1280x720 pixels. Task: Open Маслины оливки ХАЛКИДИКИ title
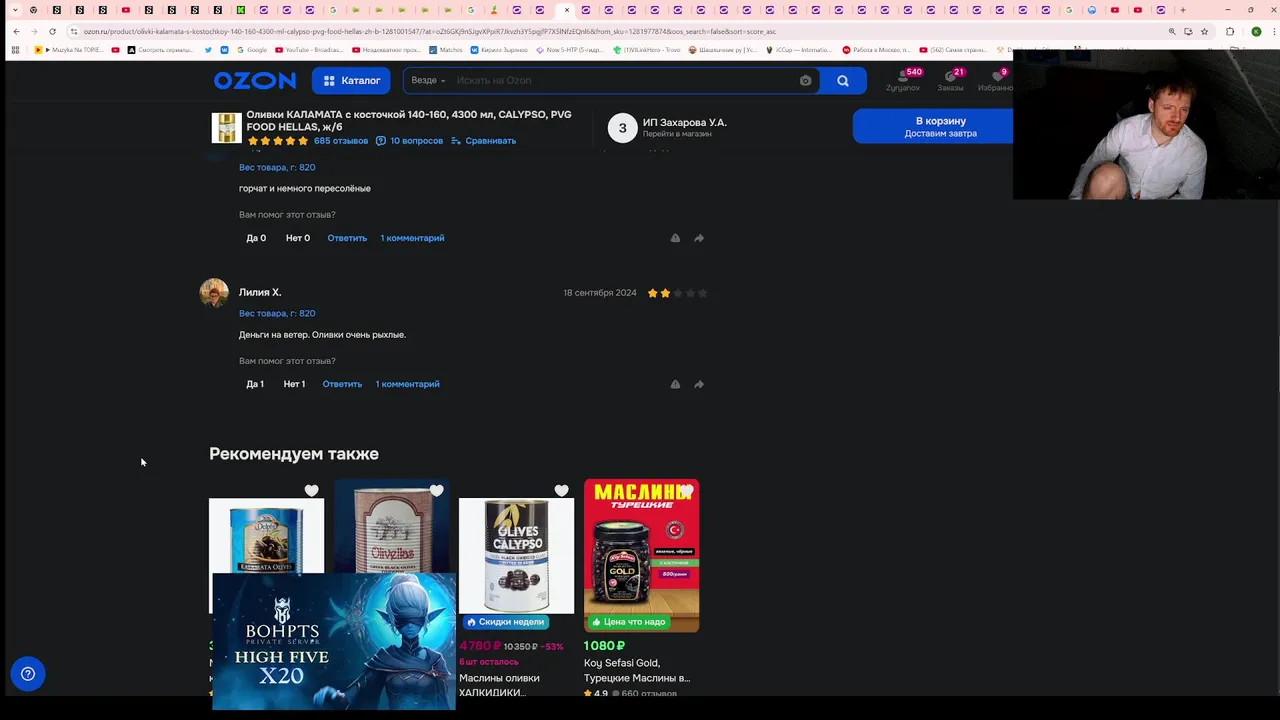point(500,685)
